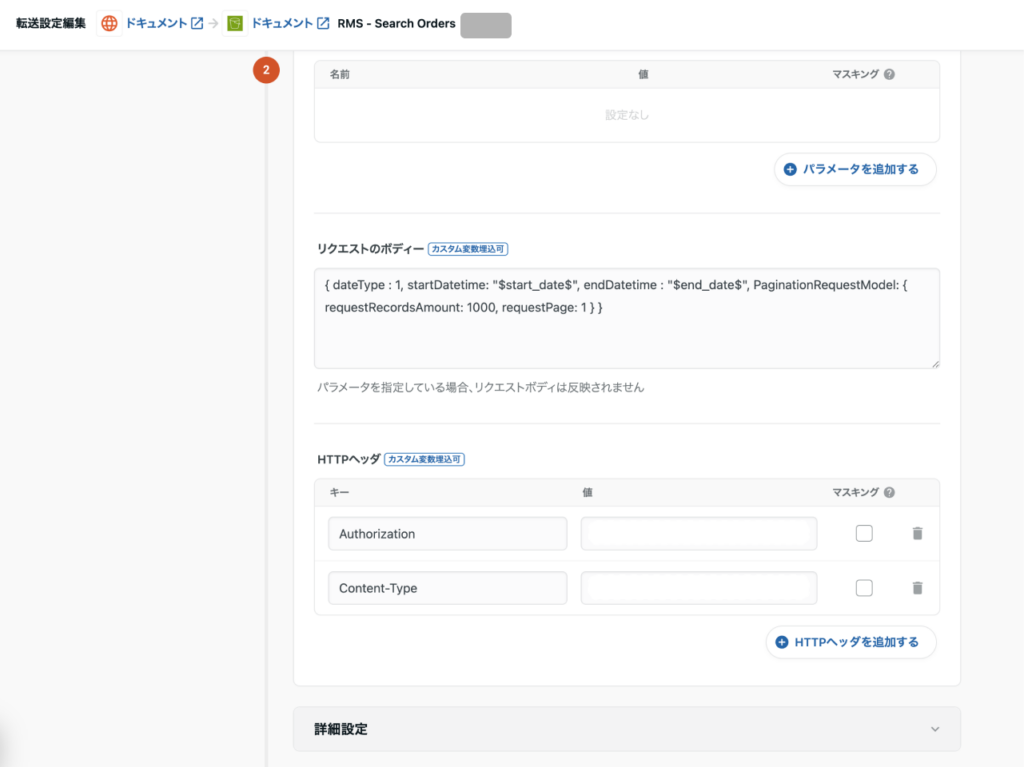Image resolution: width=1024 pixels, height=767 pixels.
Task: Enable masking for the Authorization header
Action: (x=864, y=534)
